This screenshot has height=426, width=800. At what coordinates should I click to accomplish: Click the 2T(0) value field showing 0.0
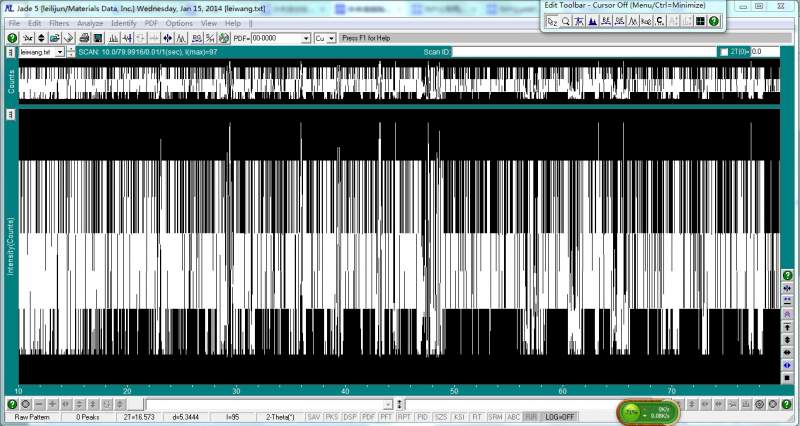pos(765,52)
